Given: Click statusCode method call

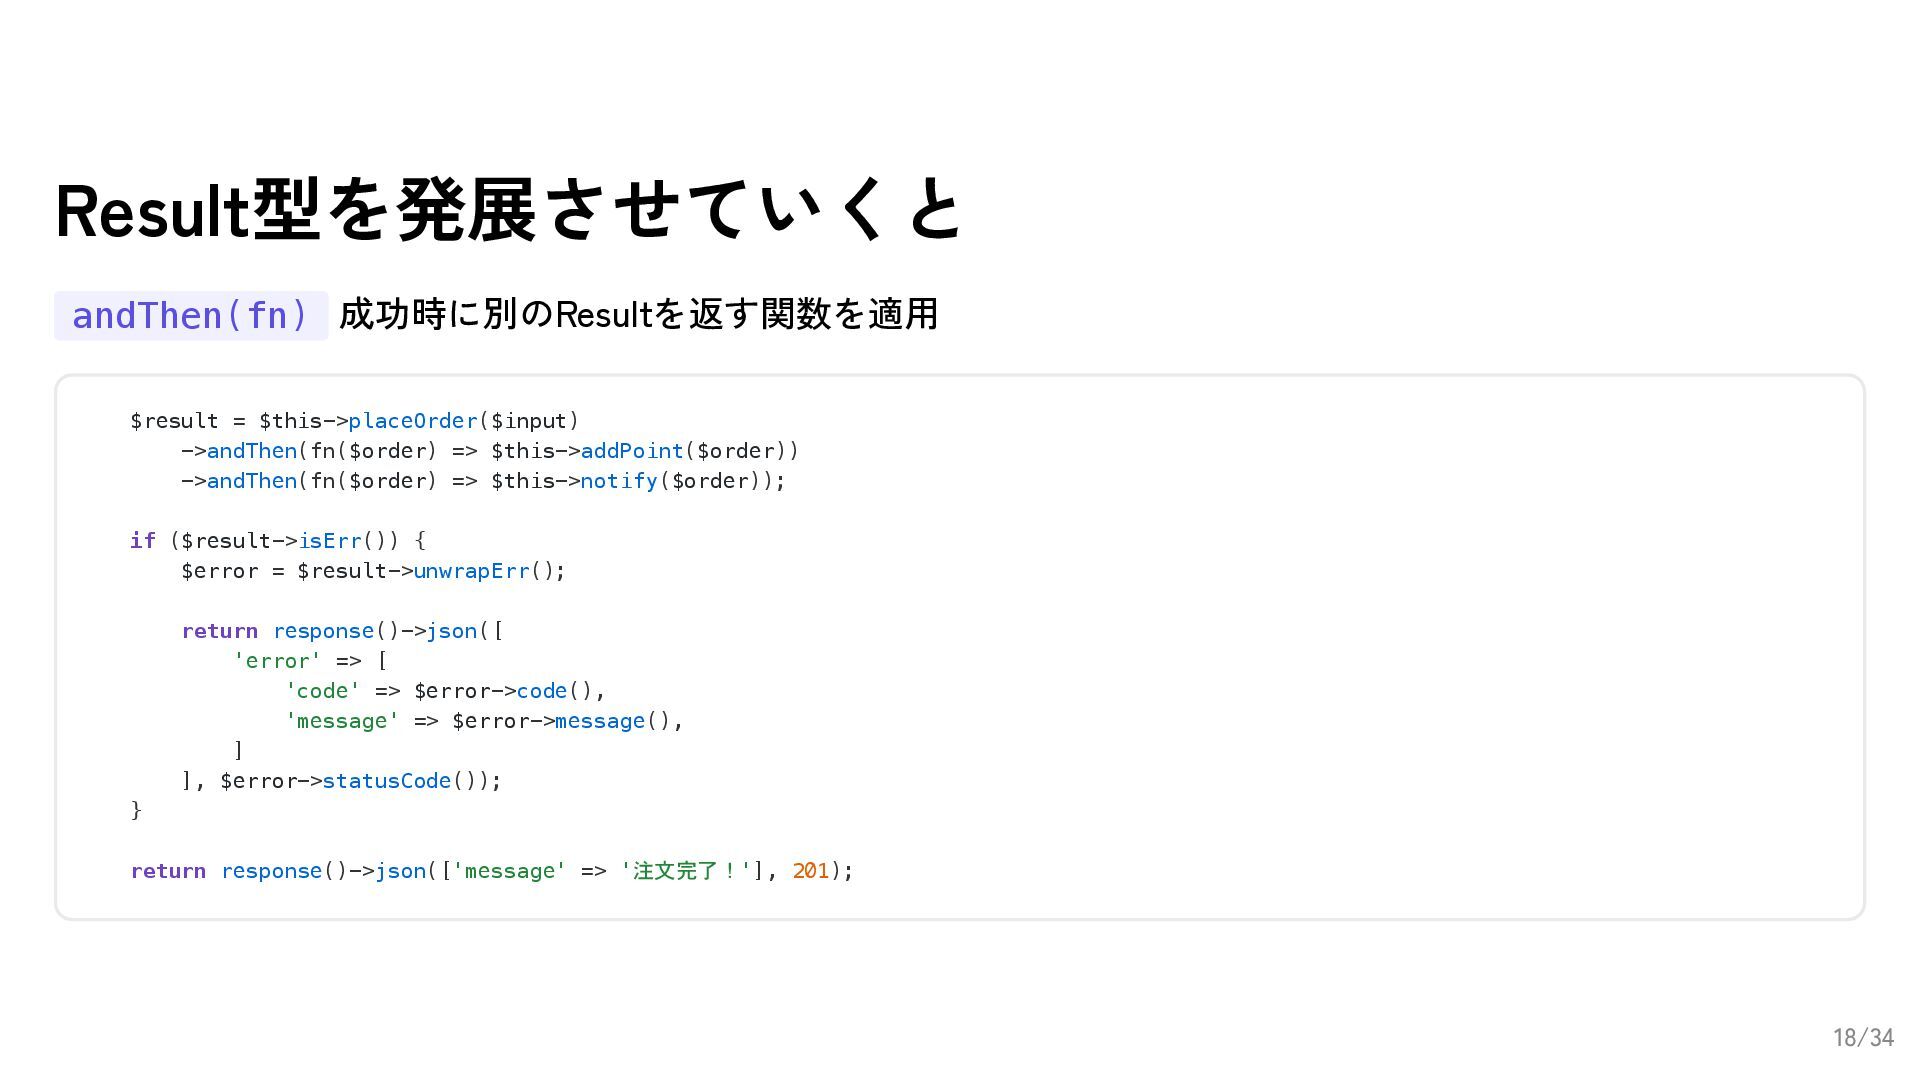Looking at the screenshot, I should (386, 781).
